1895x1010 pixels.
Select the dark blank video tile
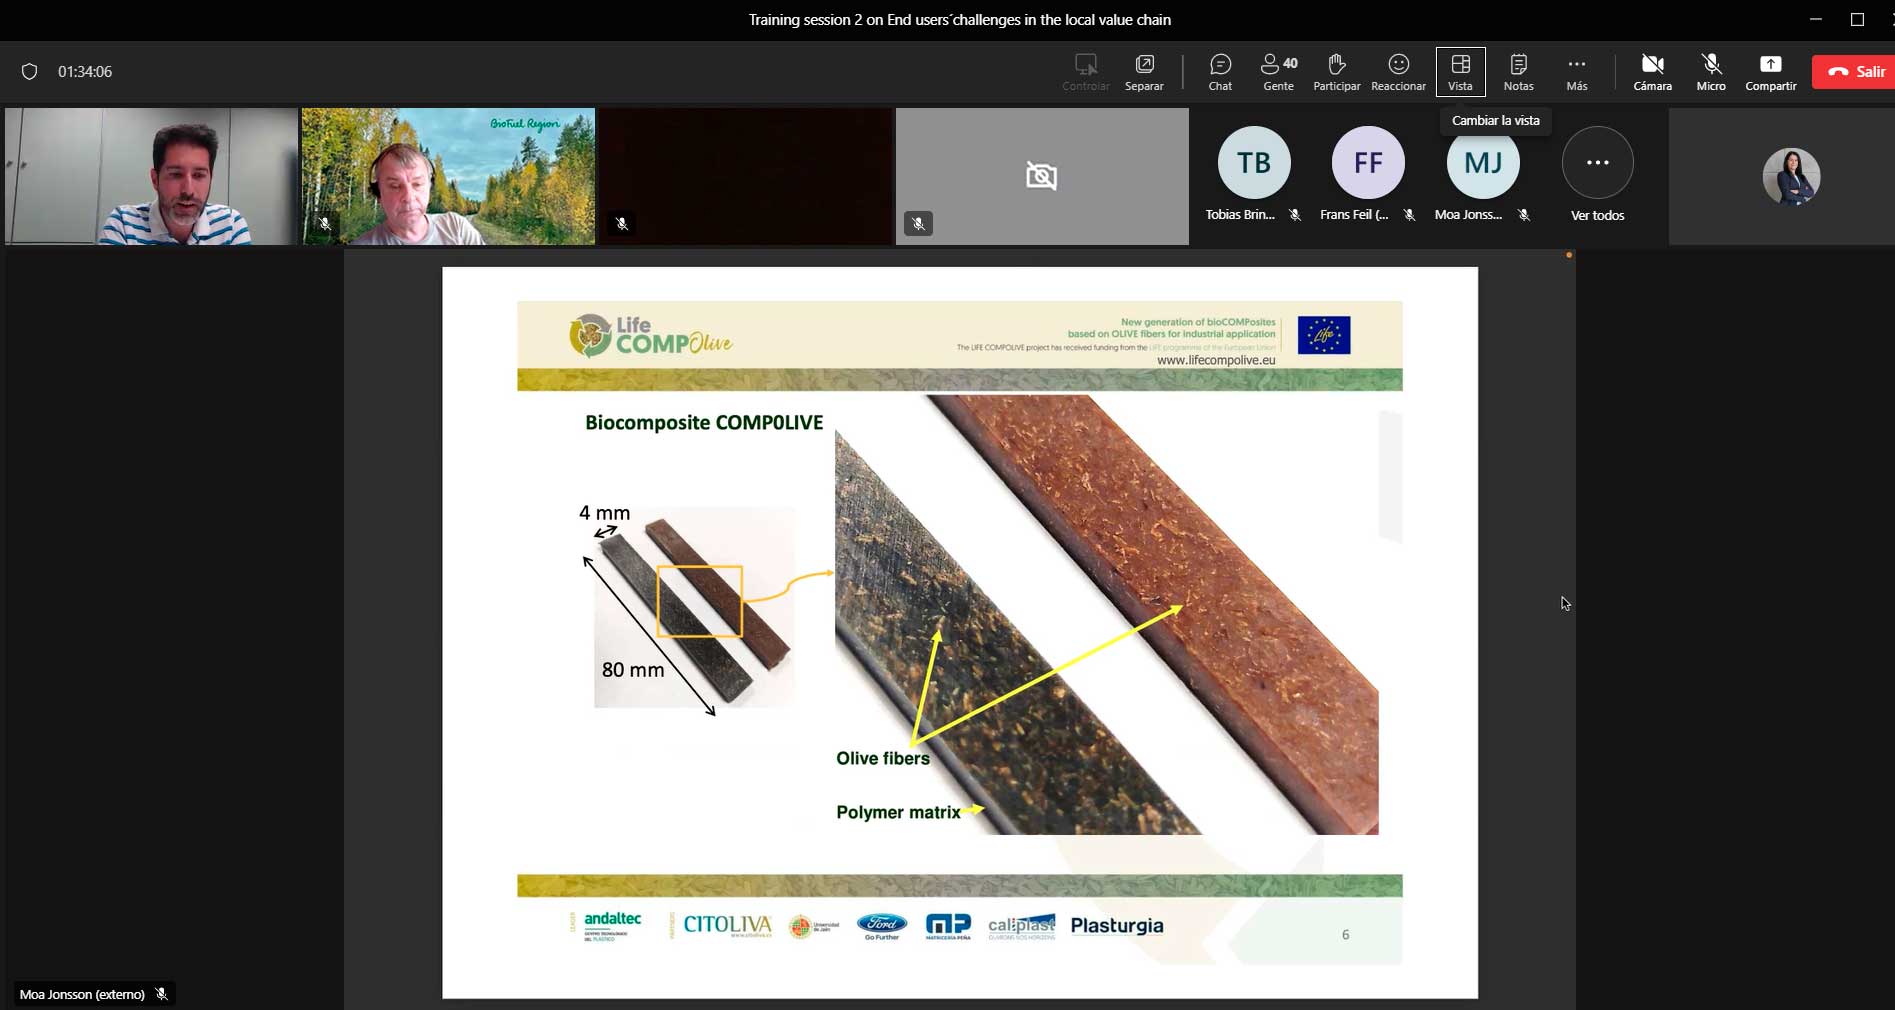[x=745, y=176]
